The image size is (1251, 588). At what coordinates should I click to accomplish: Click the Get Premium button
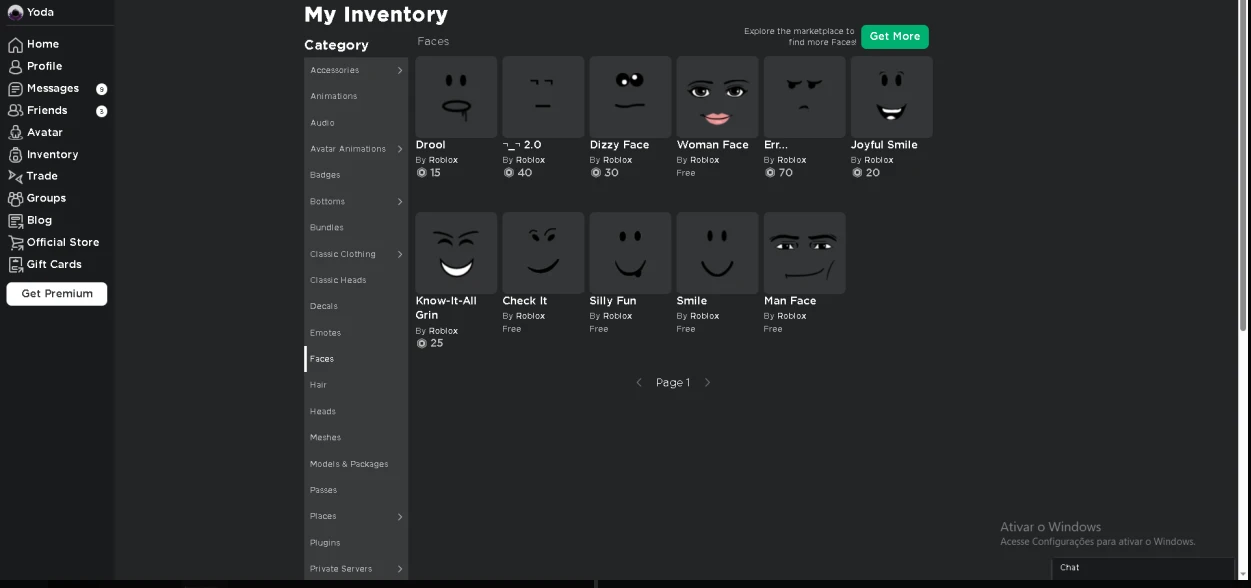[57, 294]
